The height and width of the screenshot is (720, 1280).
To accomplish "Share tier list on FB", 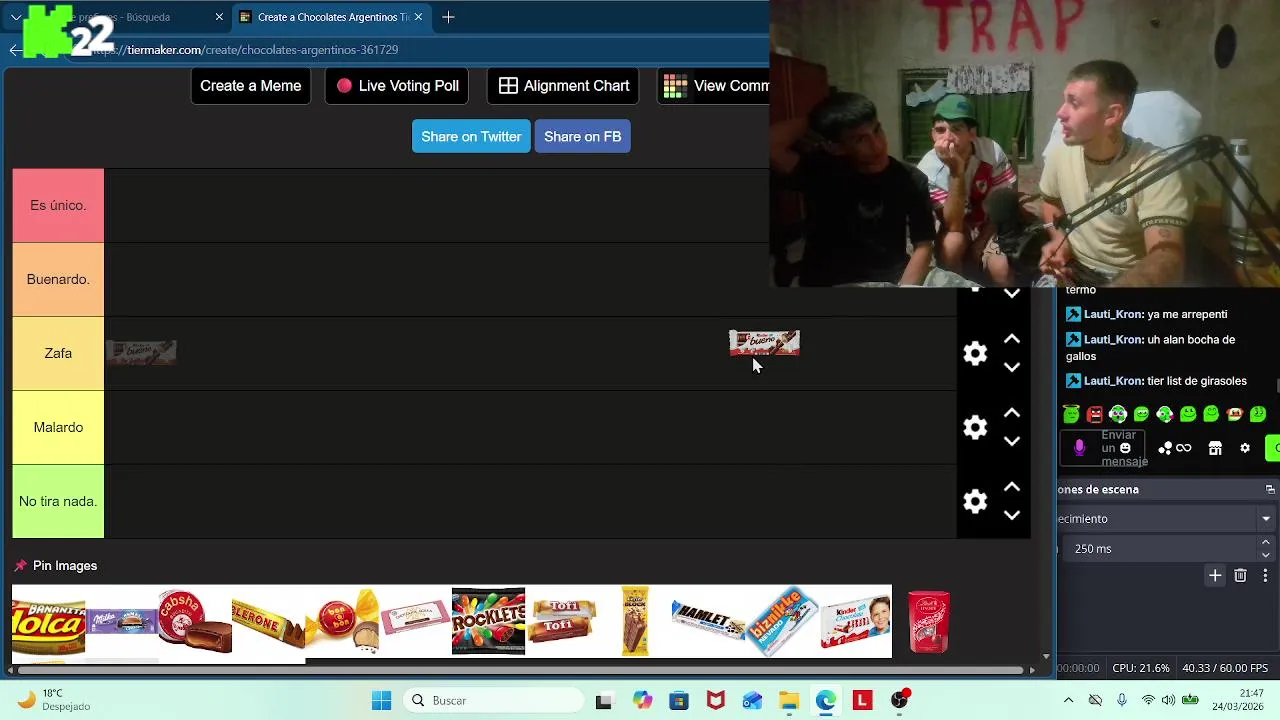I will (x=583, y=137).
